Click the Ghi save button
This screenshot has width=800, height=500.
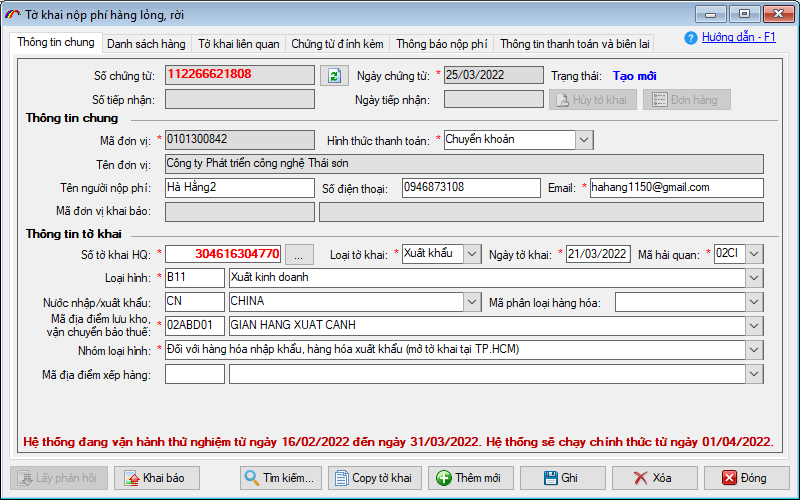click(563, 478)
